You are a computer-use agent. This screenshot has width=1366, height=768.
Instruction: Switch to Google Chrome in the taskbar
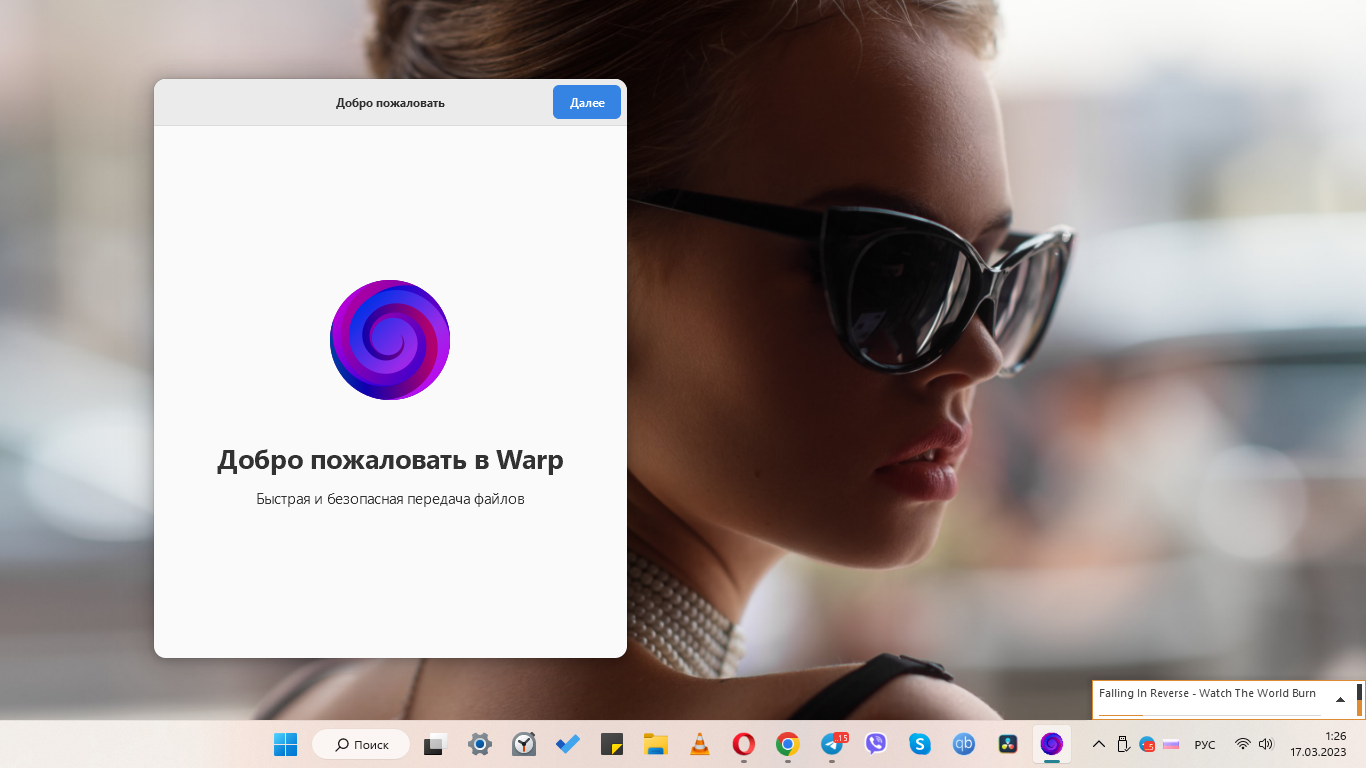[788, 744]
